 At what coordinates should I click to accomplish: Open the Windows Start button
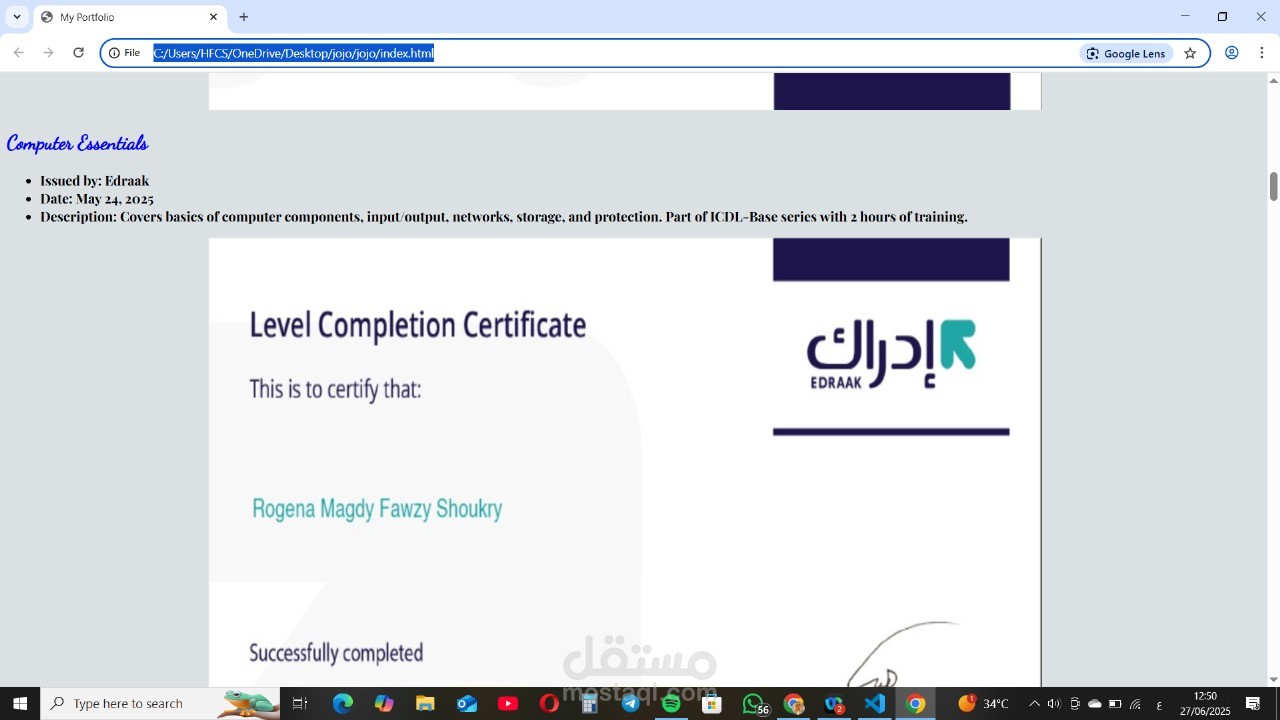(x=20, y=703)
